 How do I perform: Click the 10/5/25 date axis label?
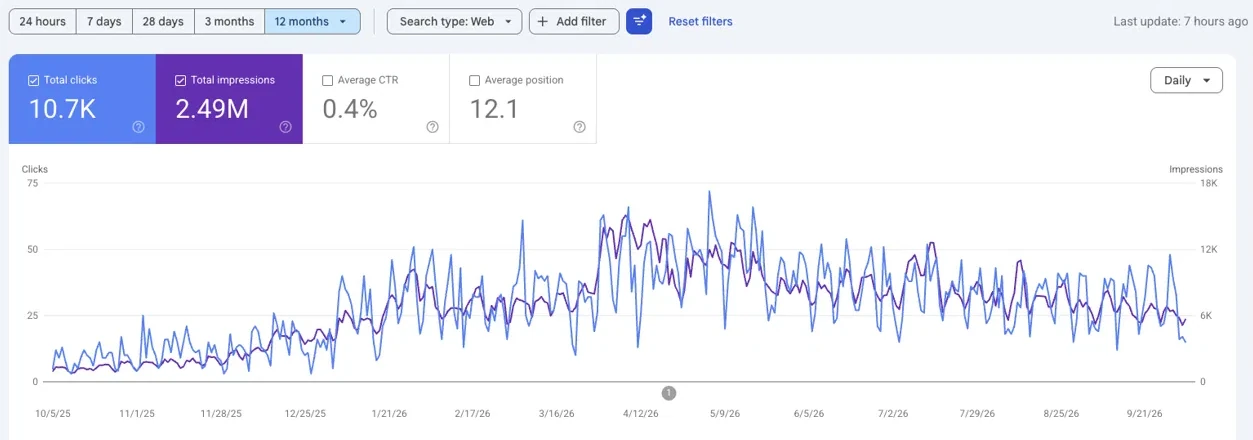pyautogui.click(x=53, y=413)
